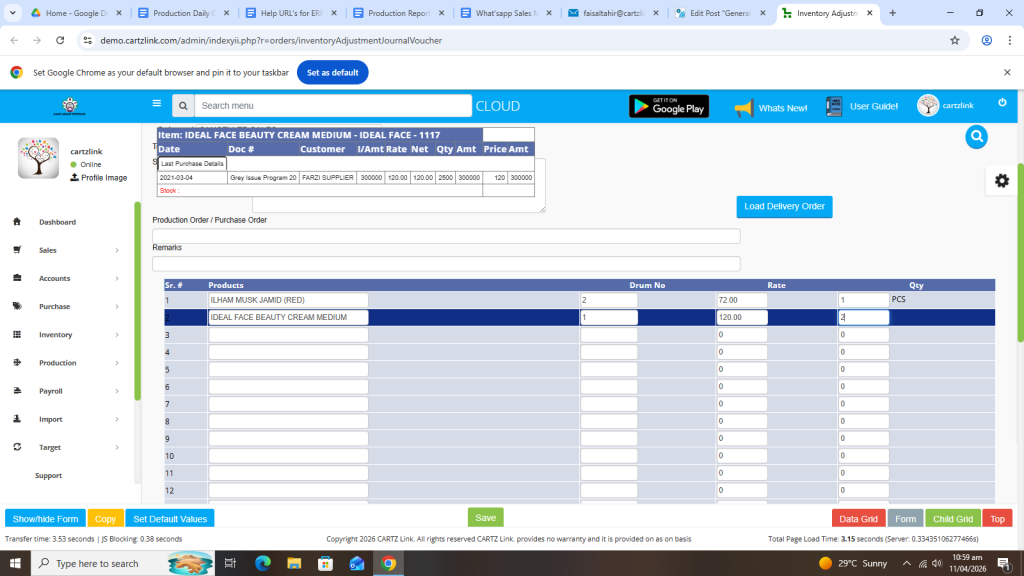The image size is (1024, 576).
Task: Open Whats New megaphone announcement
Action: tap(771, 107)
